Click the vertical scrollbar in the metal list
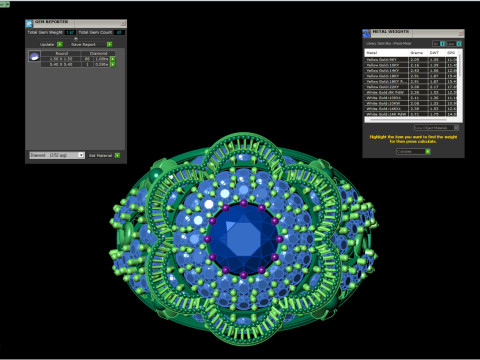 460,65
